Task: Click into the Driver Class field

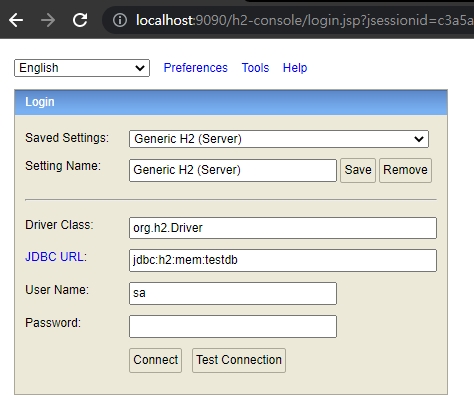Action: click(283, 228)
